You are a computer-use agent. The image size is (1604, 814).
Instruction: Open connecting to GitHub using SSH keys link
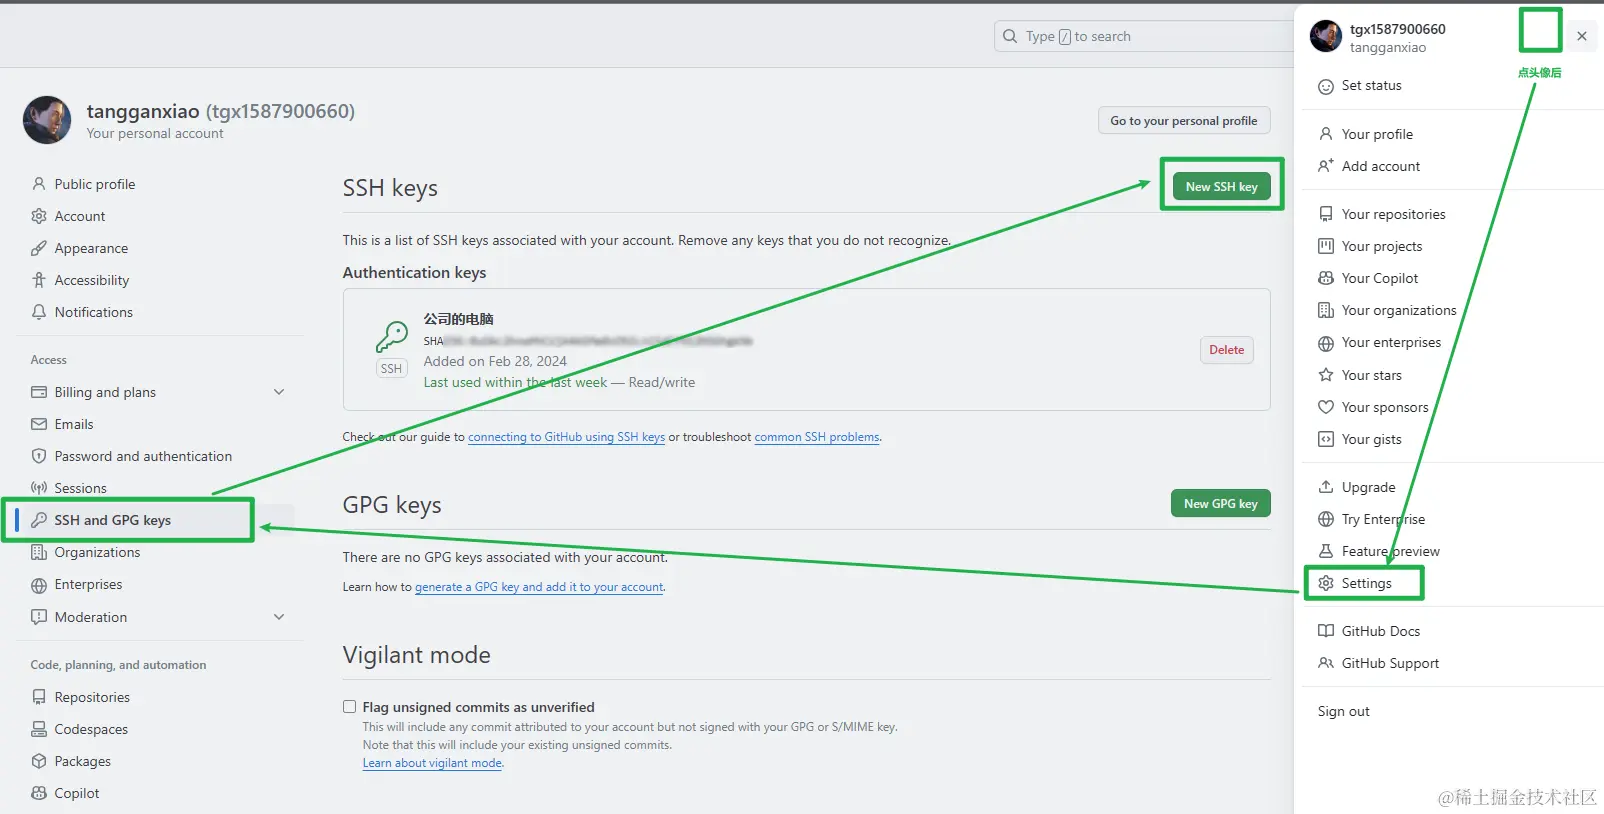coord(566,437)
